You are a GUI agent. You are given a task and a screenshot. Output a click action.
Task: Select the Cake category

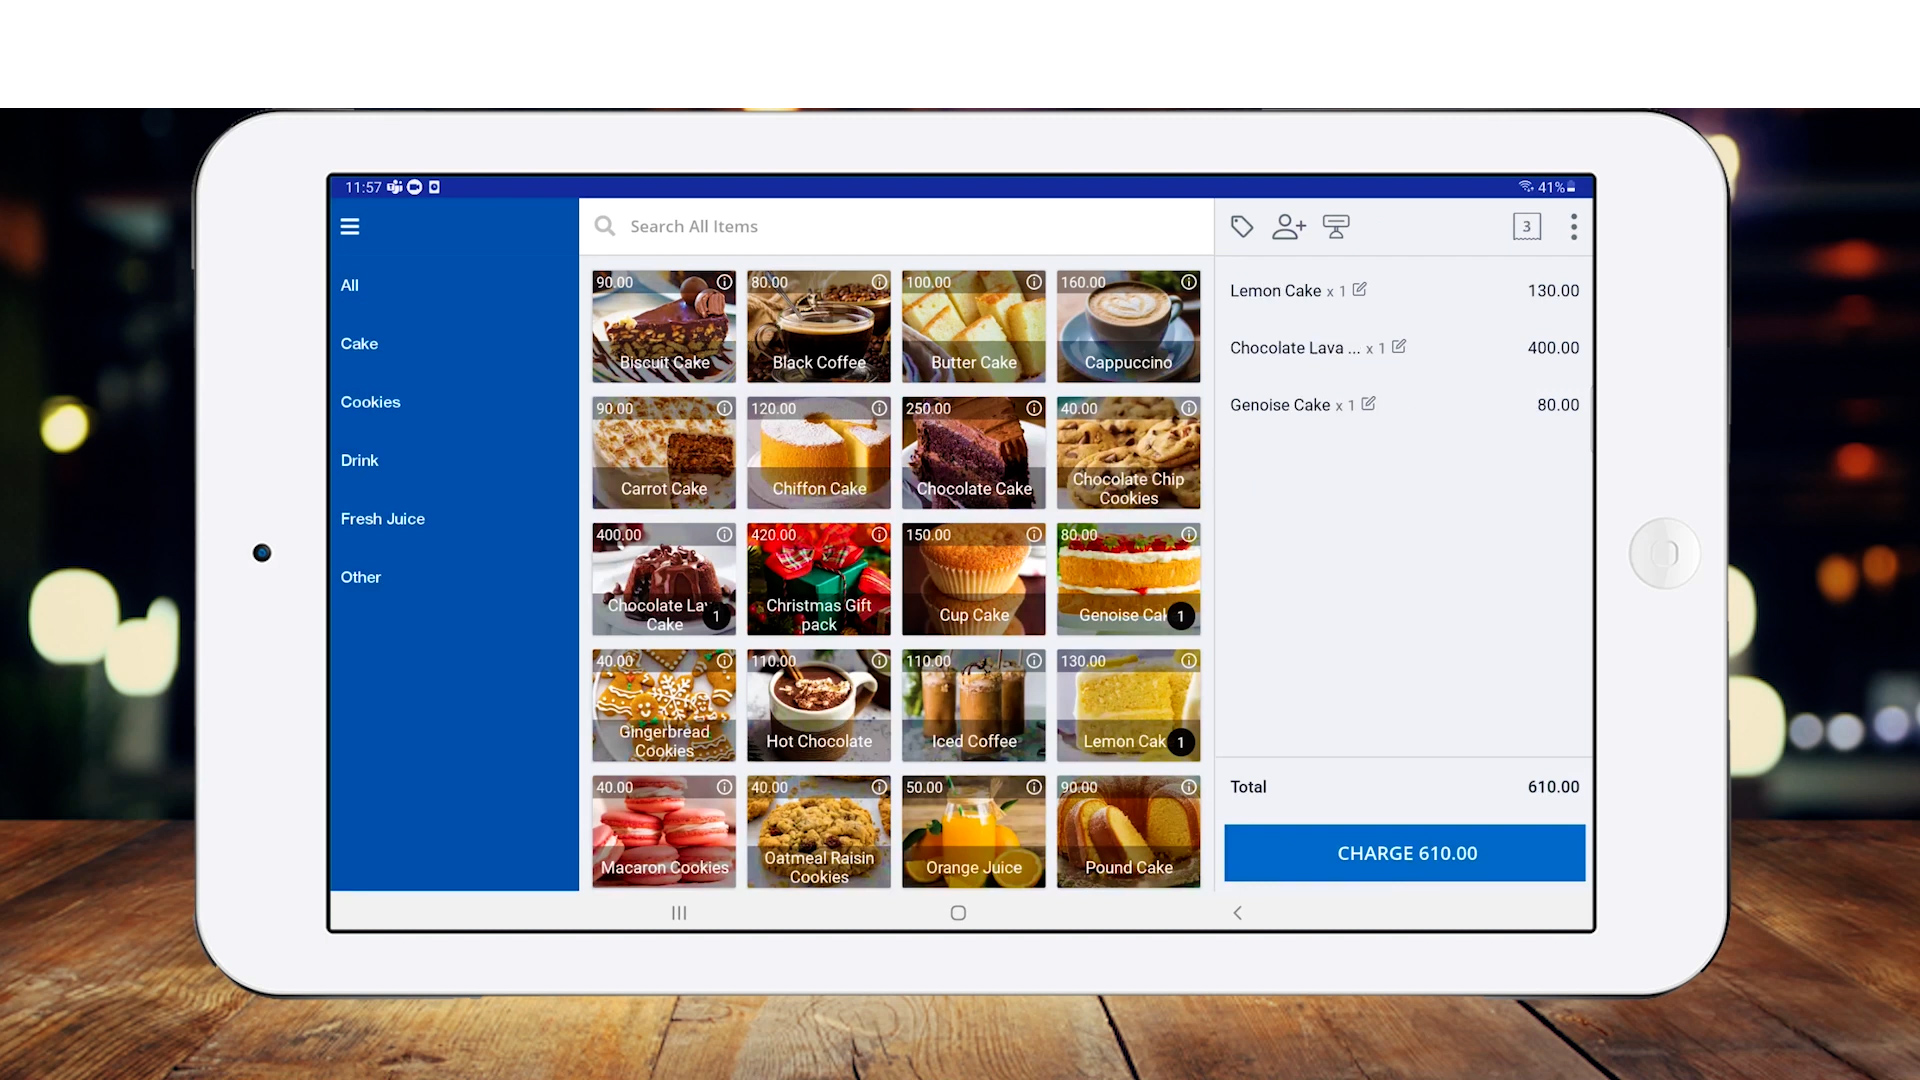coord(359,344)
